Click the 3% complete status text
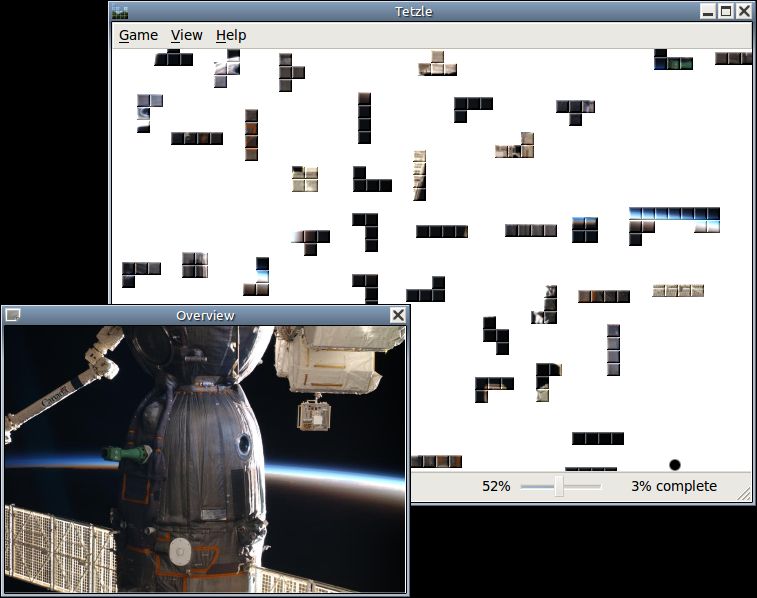This screenshot has height=598, width=757. coord(673,486)
